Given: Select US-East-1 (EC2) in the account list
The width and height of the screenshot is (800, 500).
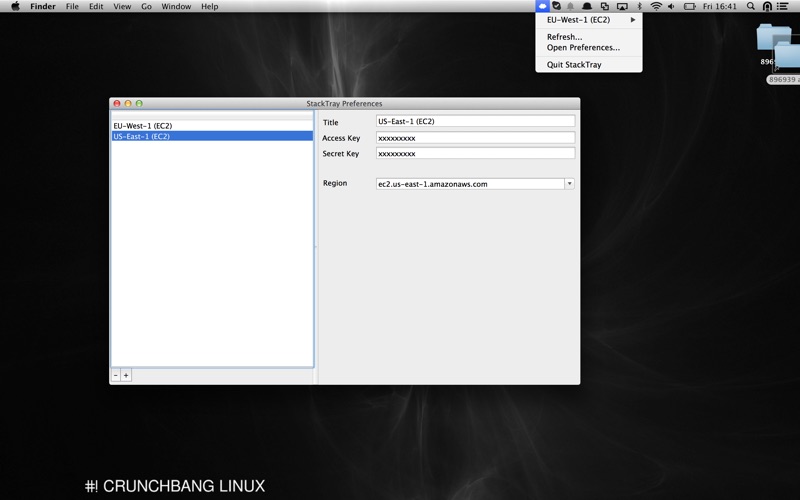Looking at the screenshot, I should coord(212,136).
